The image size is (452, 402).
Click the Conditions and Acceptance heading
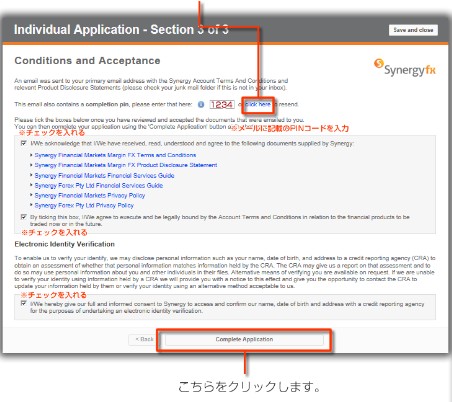pos(87,61)
